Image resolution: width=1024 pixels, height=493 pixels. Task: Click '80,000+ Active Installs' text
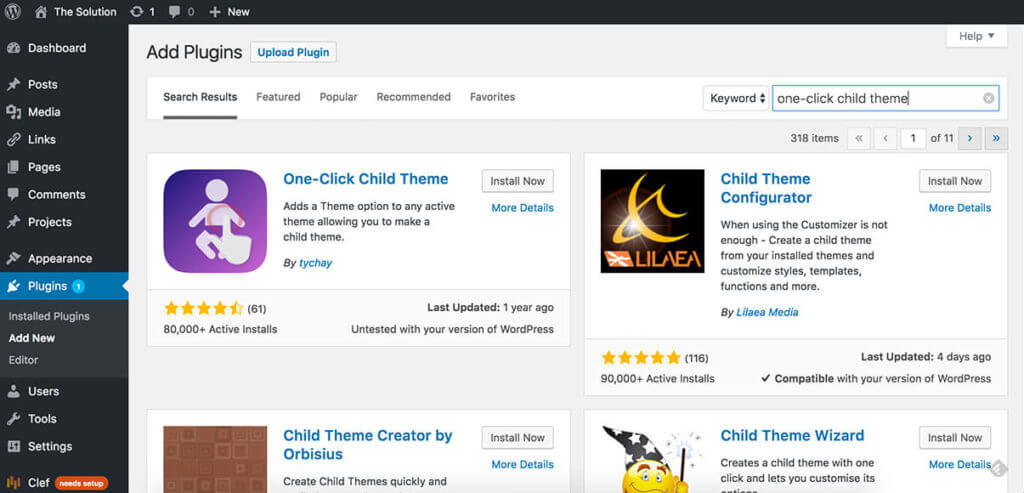(x=220, y=329)
